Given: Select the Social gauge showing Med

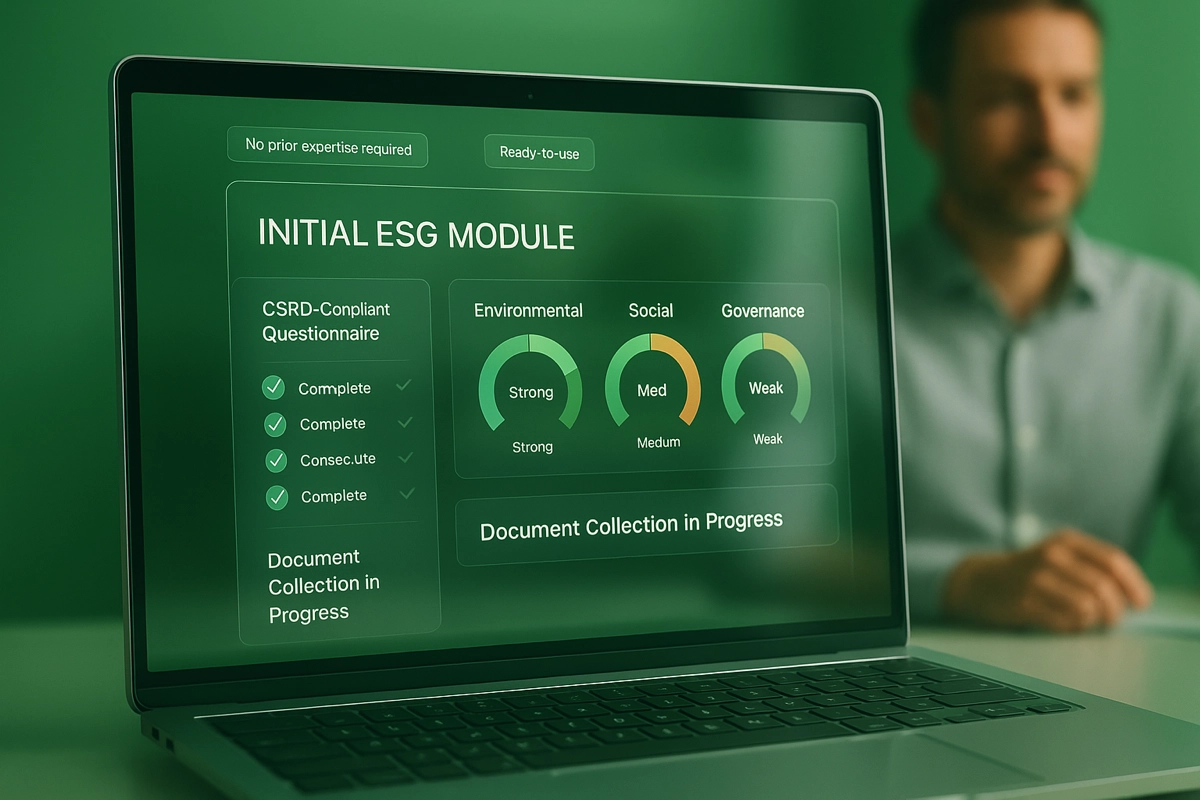Looking at the screenshot, I should [x=653, y=385].
